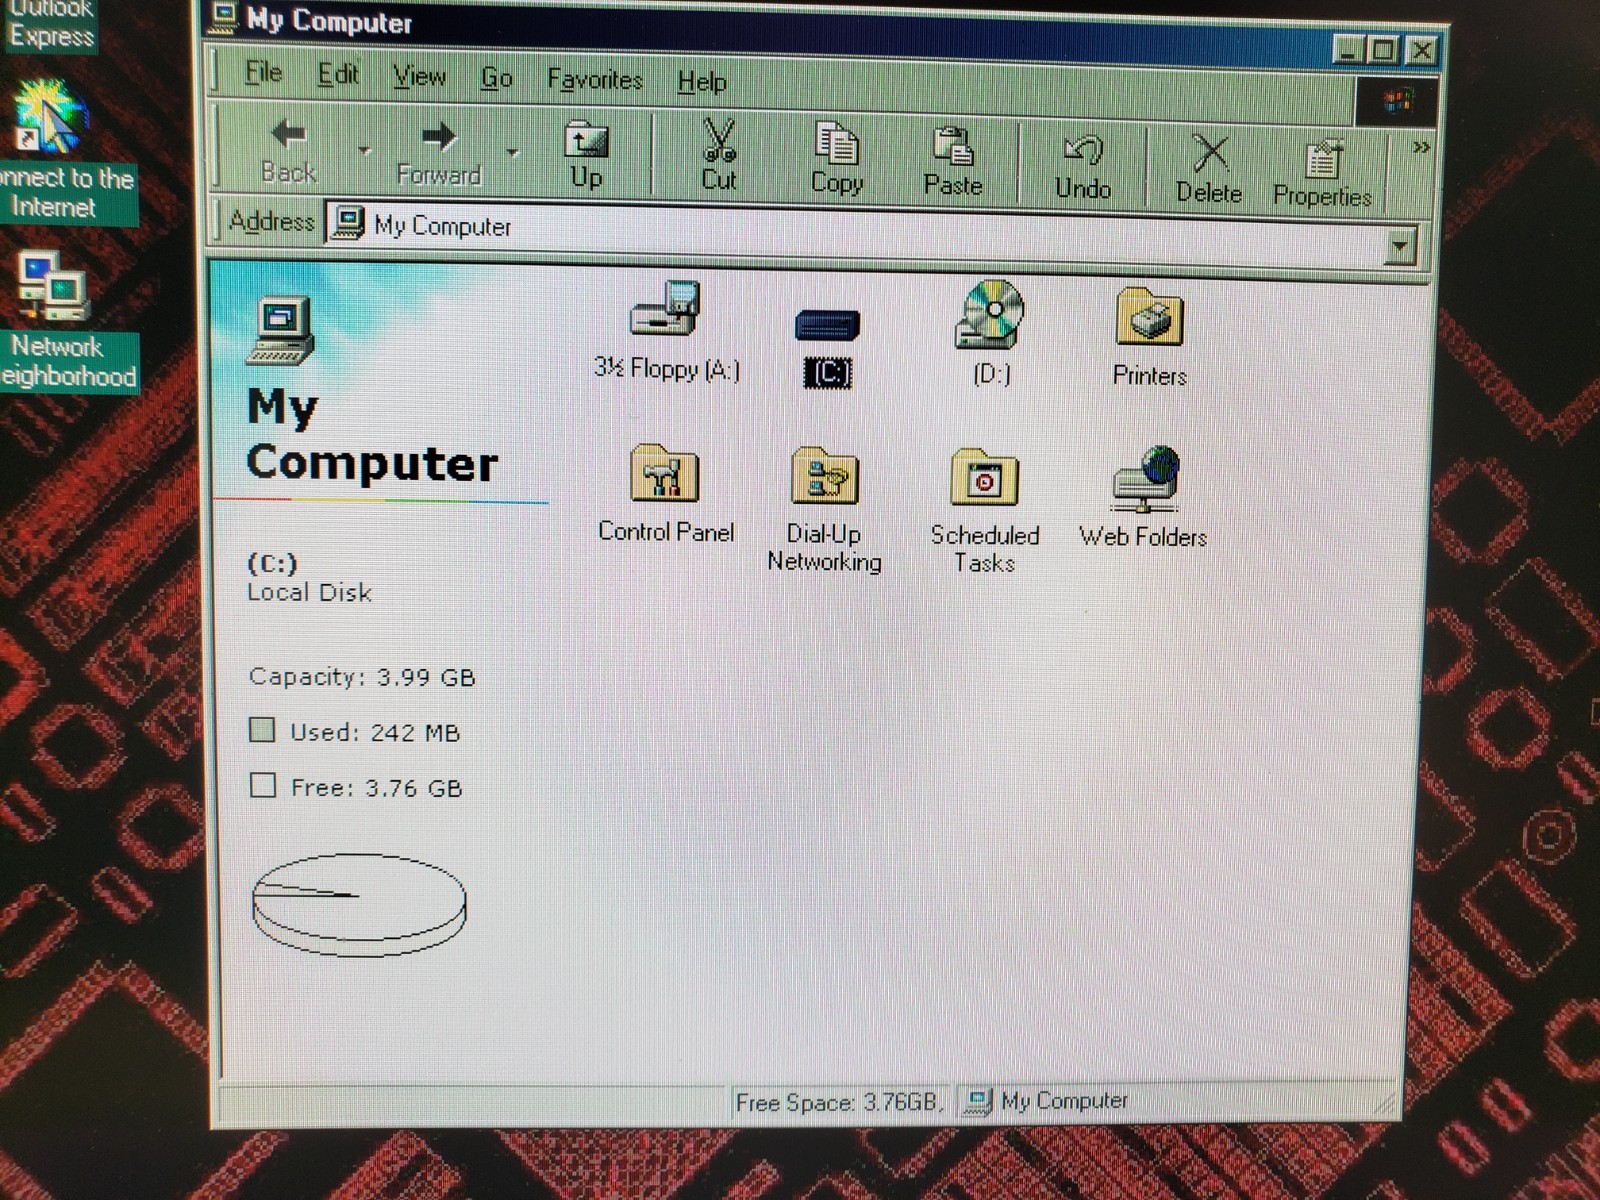This screenshot has width=1600, height=1200.
Task: Select the Web Folders icon
Action: (x=1145, y=478)
